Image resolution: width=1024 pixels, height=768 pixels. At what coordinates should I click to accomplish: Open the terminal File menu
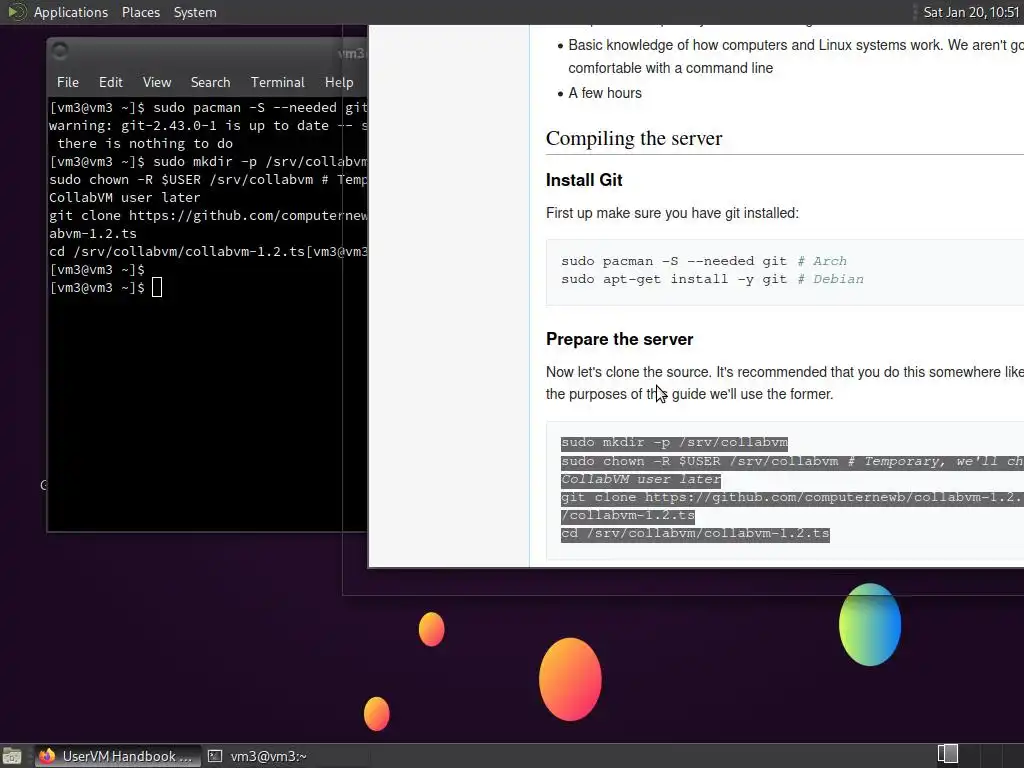pos(67,82)
